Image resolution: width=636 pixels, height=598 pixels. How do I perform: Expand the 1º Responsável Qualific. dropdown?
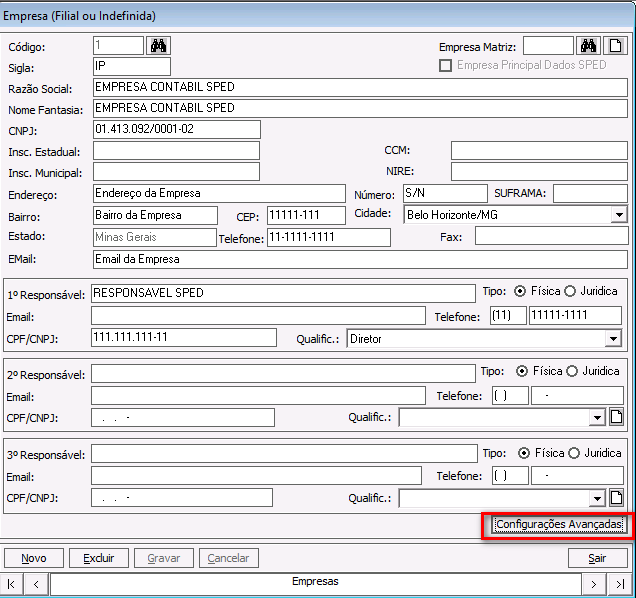[613, 339]
